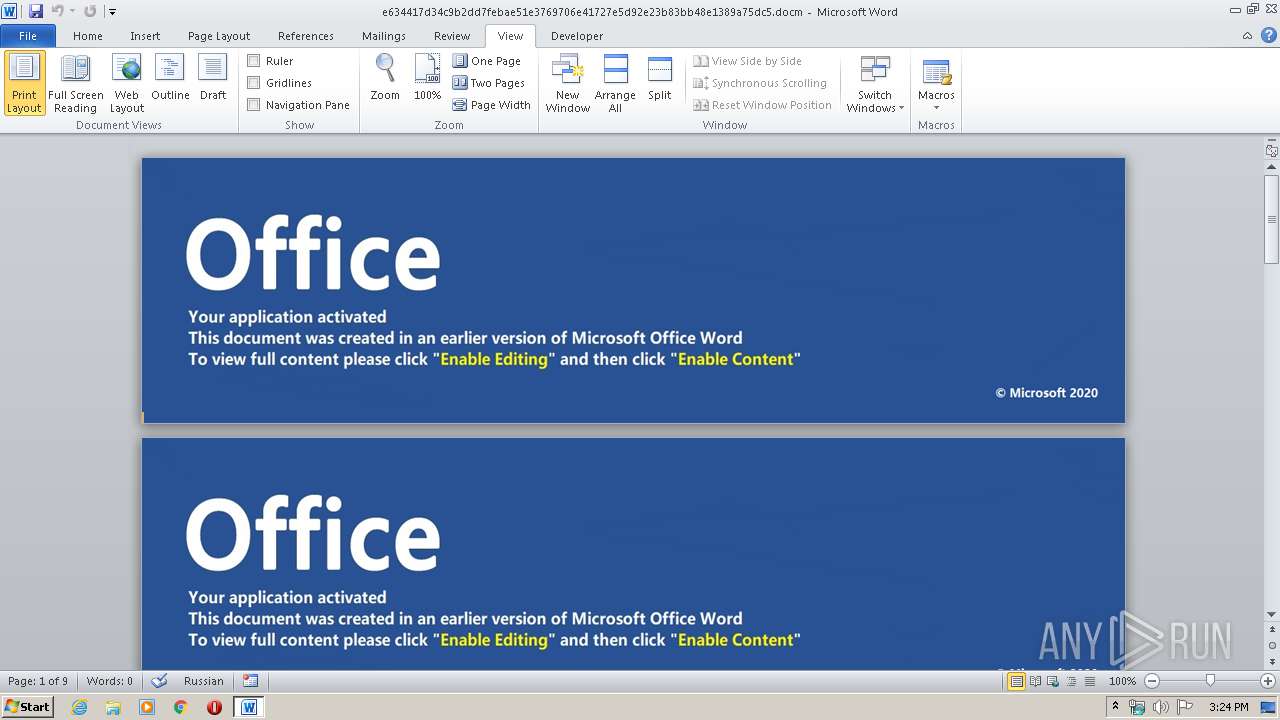The width and height of the screenshot is (1280, 720).
Task: Enable the Gridlines checkbox
Action: point(254,83)
